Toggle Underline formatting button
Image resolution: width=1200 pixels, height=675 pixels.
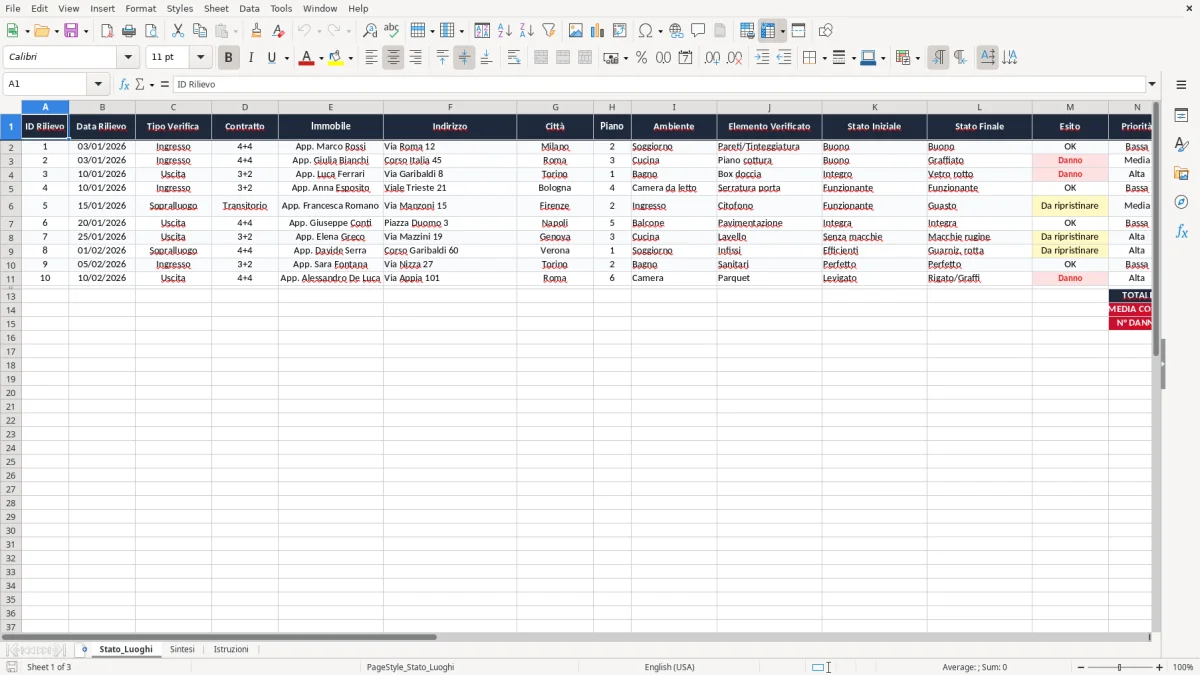[x=271, y=58]
